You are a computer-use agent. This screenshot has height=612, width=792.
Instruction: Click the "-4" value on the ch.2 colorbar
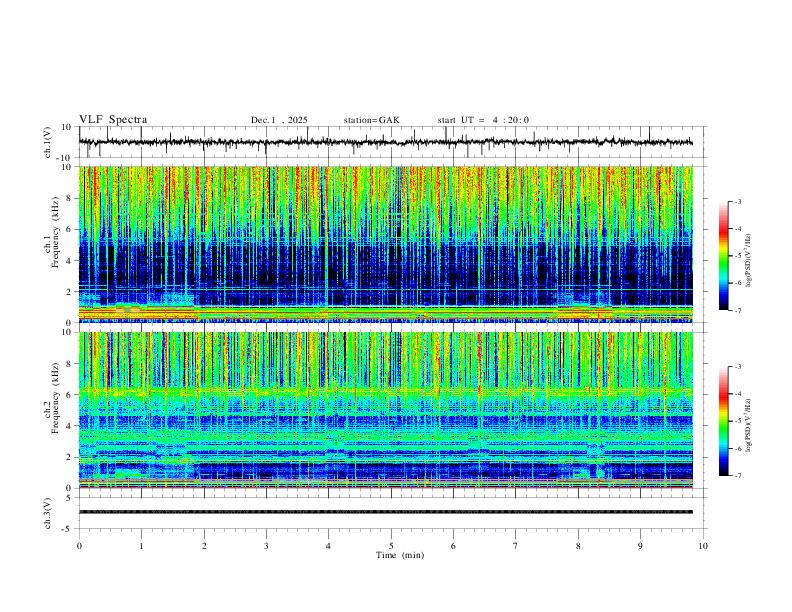737,394
